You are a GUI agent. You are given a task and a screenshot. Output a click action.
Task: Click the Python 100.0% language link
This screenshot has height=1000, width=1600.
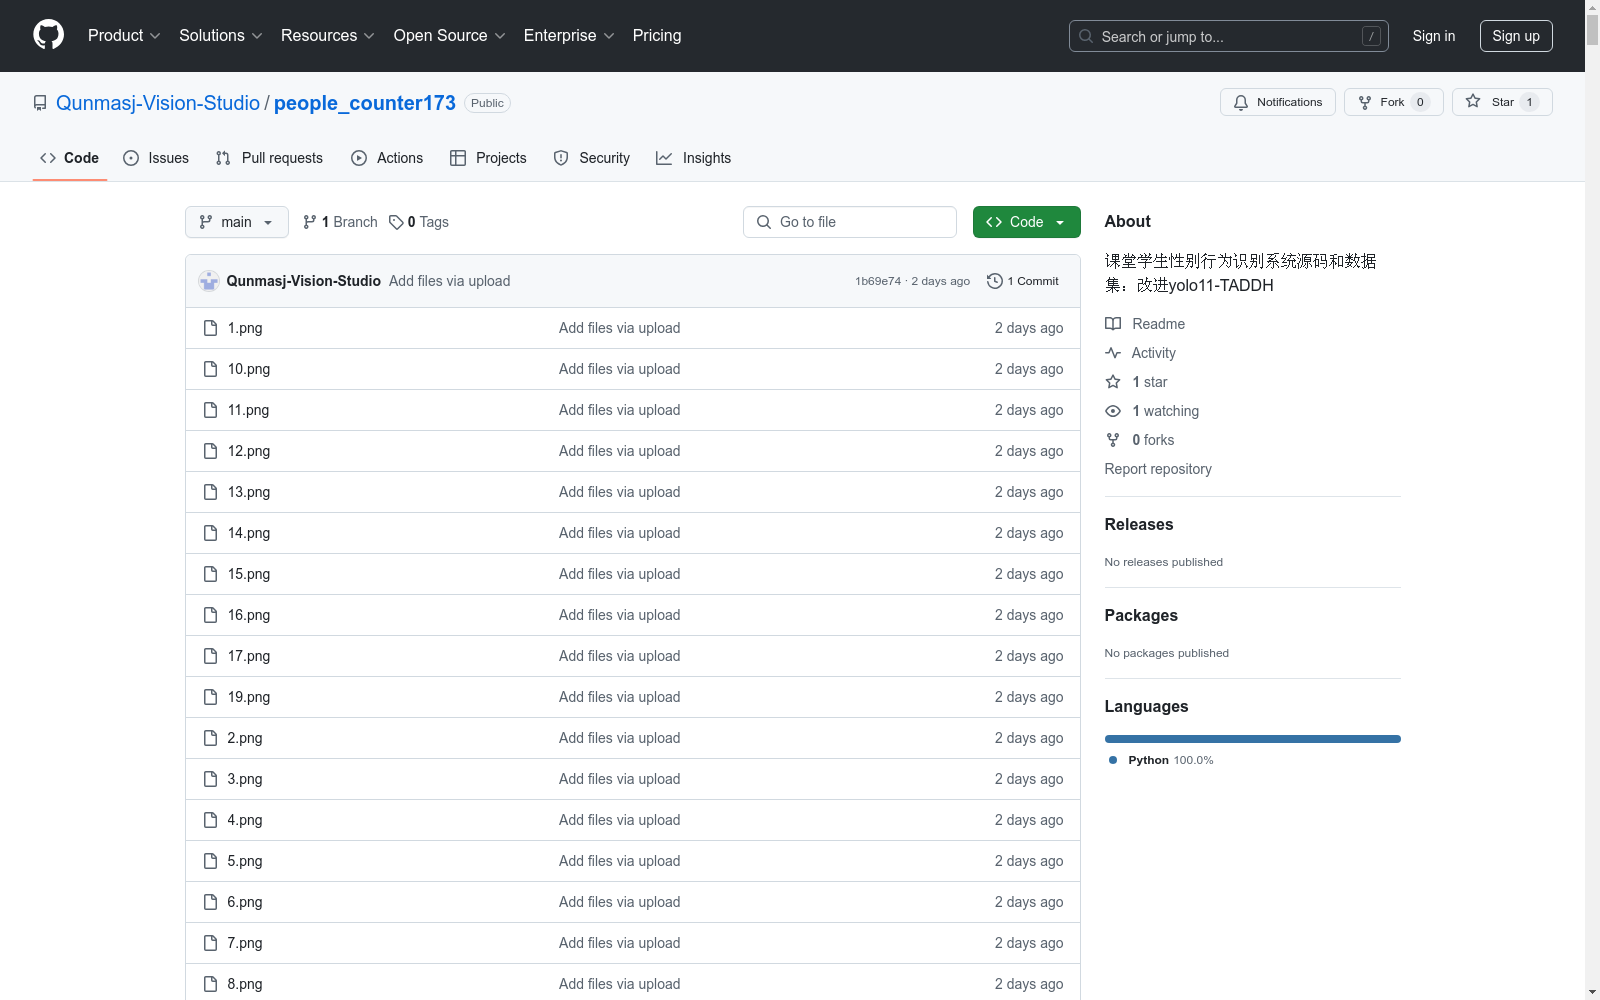pyautogui.click(x=1161, y=760)
